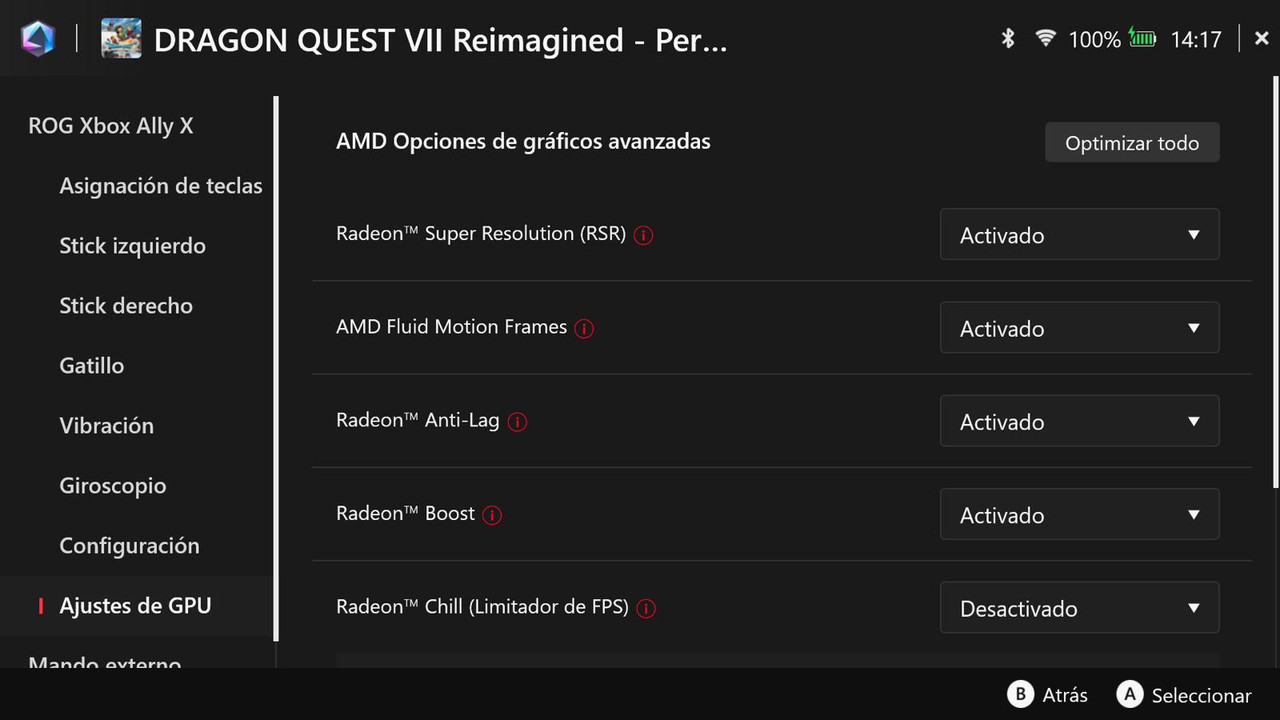The height and width of the screenshot is (720, 1280).
Task: Click info icon beside Radeon Chill
Action: [x=646, y=609]
